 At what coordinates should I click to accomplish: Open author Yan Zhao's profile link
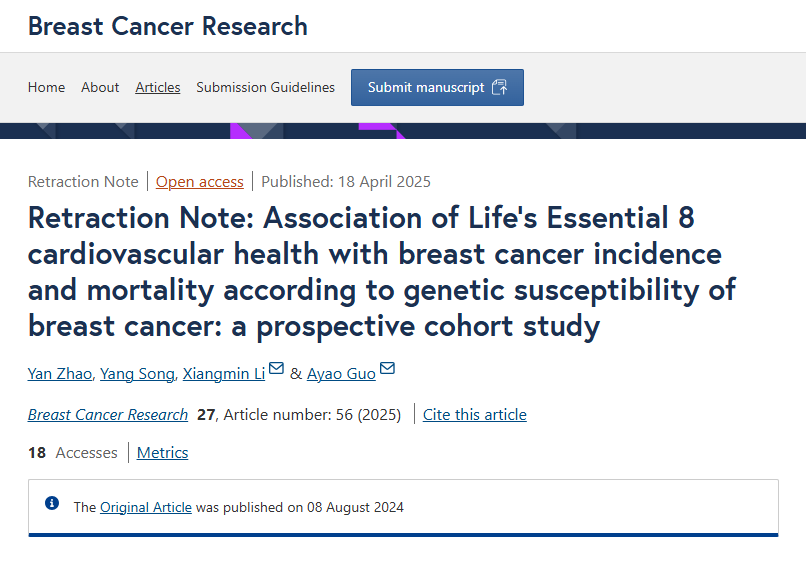[60, 374]
